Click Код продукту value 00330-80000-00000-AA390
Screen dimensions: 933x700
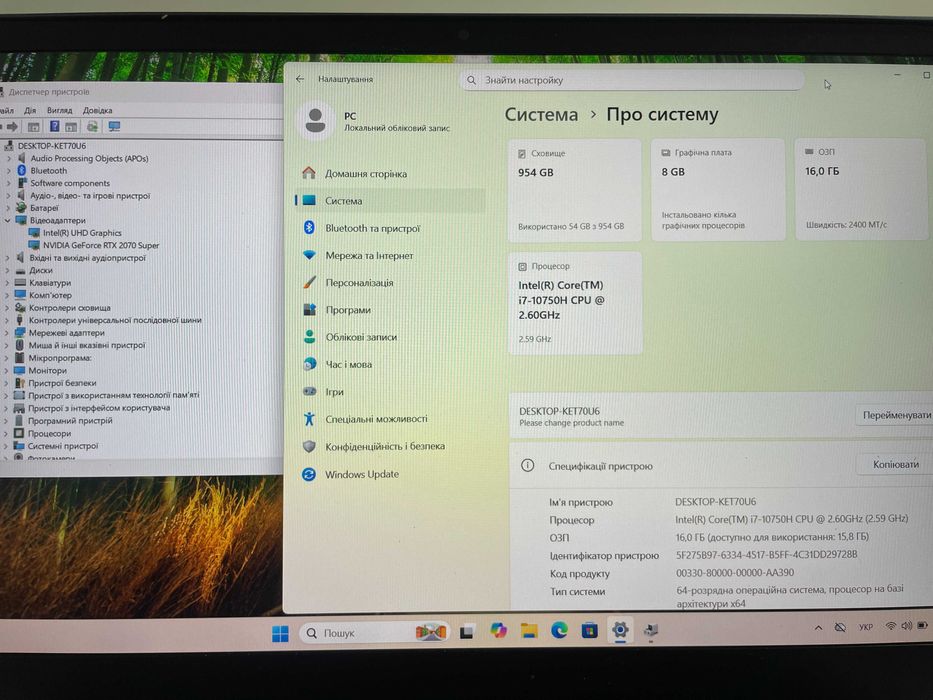click(735, 573)
